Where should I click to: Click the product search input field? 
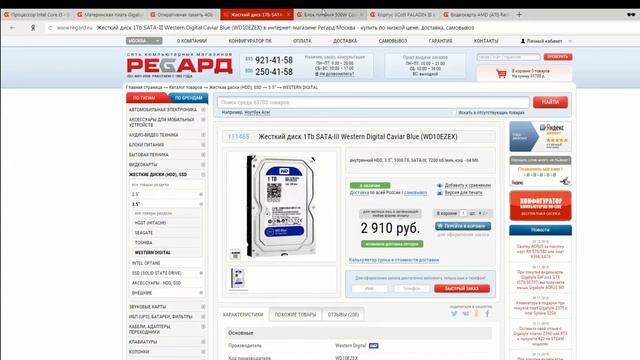373,102
